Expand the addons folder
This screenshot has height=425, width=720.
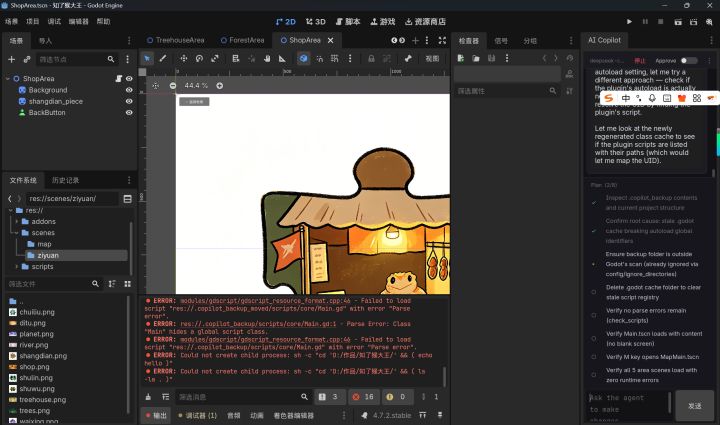pyautogui.click(x=17, y=221)
